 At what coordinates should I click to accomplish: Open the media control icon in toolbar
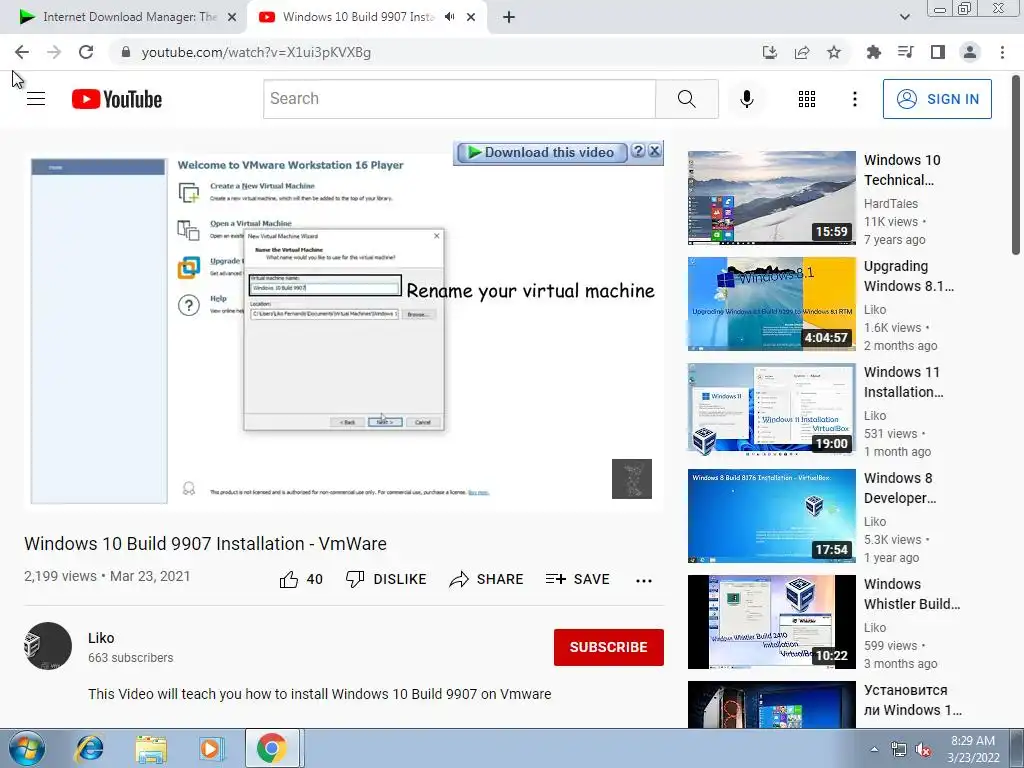(x=905, y=52)
